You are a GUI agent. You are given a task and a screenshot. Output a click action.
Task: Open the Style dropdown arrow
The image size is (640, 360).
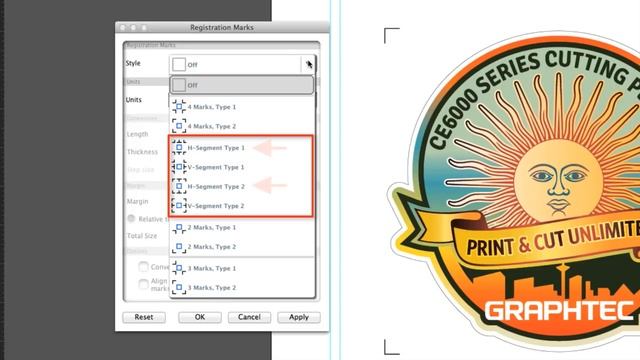pyautogui.click(x=308, y=64)
